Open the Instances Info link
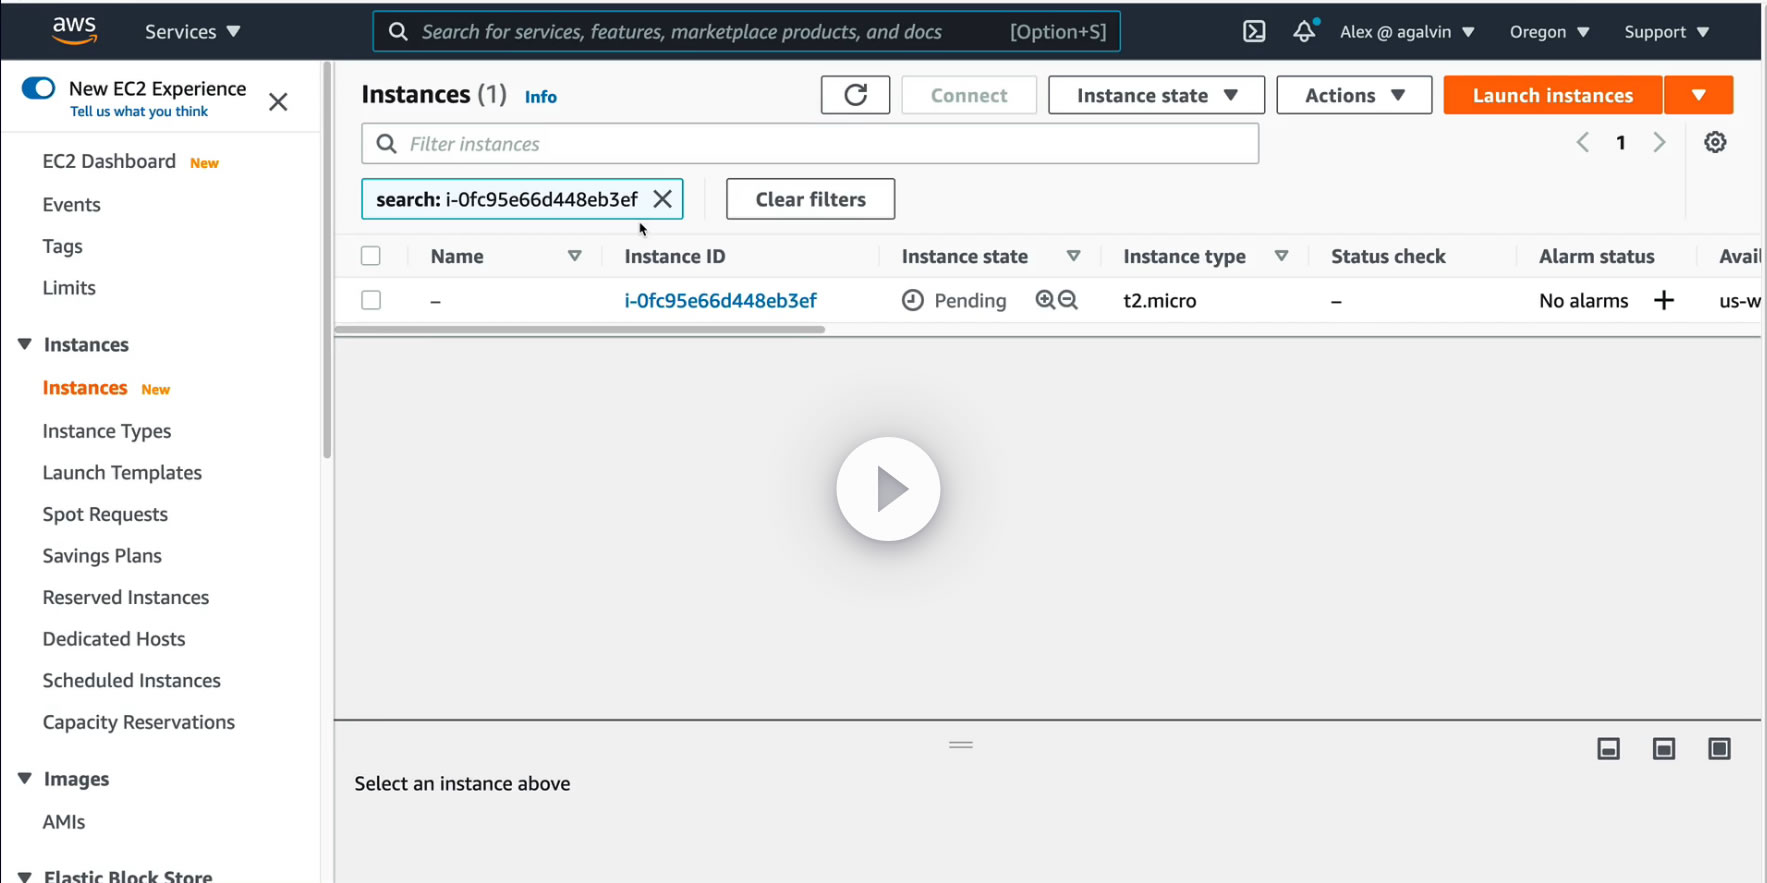 tap(541, 97)
